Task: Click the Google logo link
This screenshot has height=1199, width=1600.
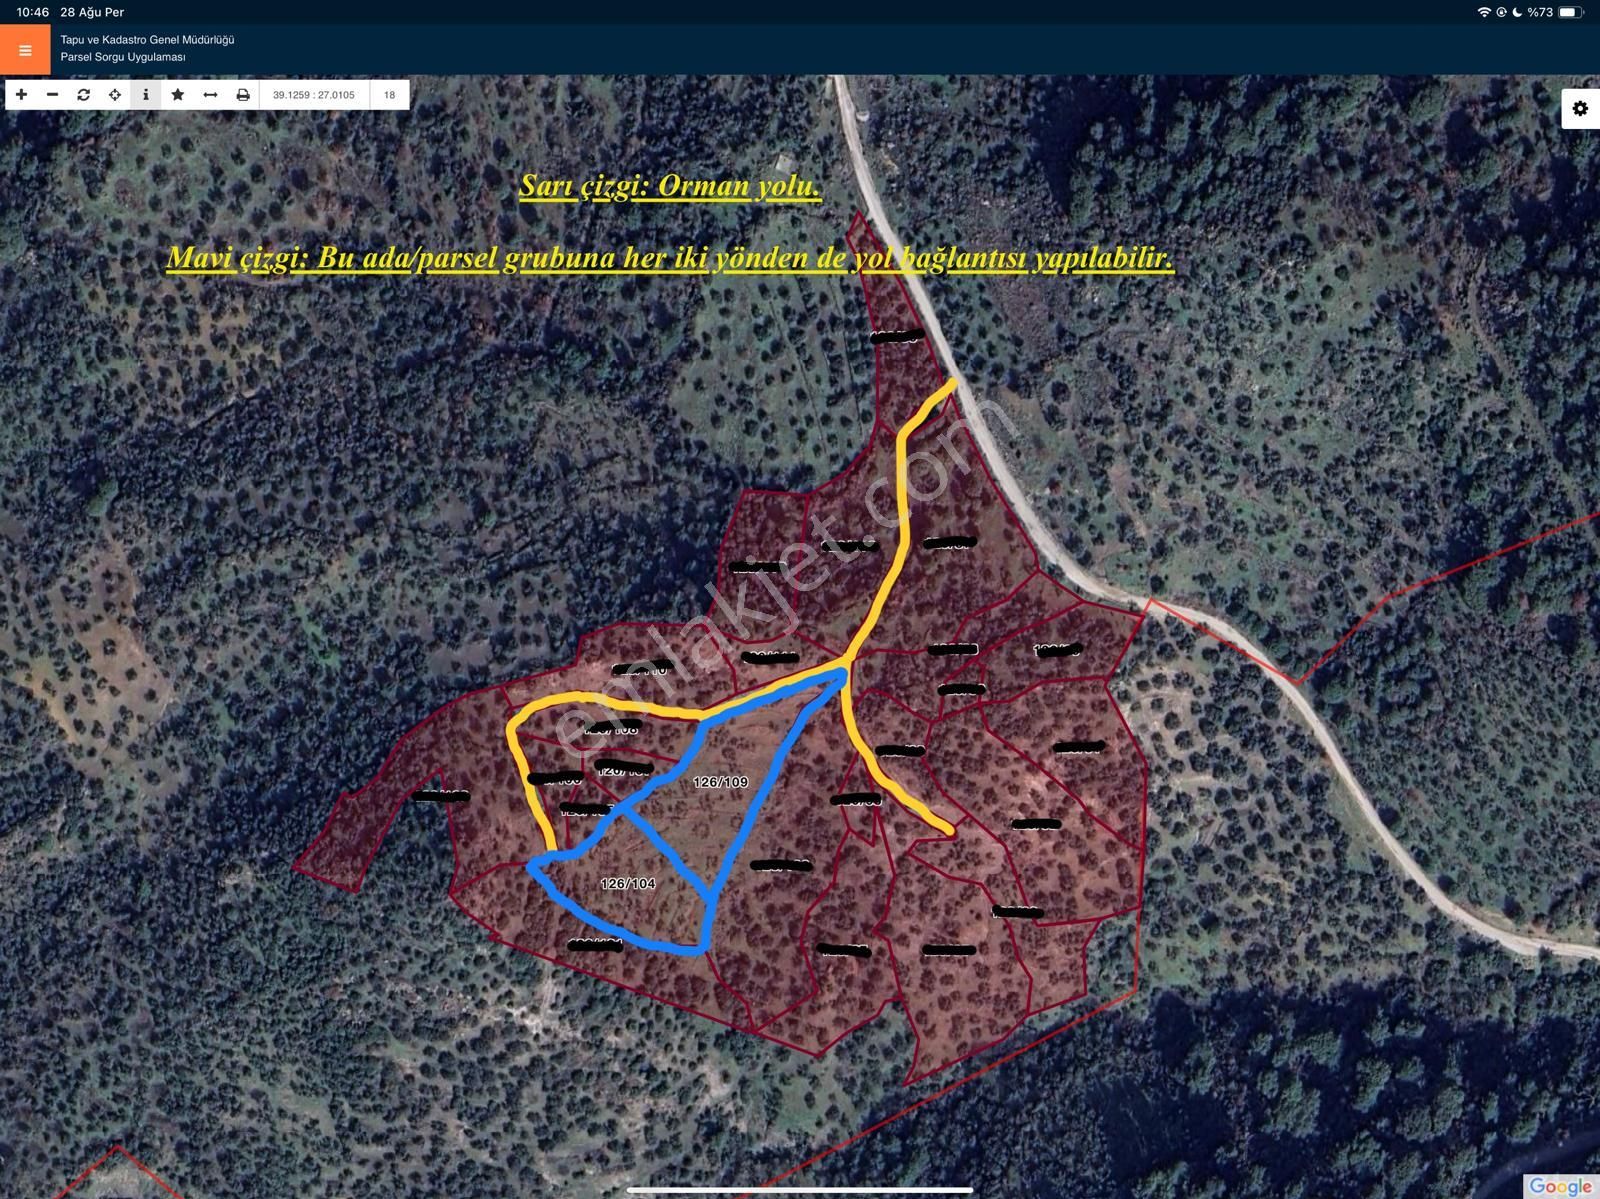Action: coord(1559,1186)
